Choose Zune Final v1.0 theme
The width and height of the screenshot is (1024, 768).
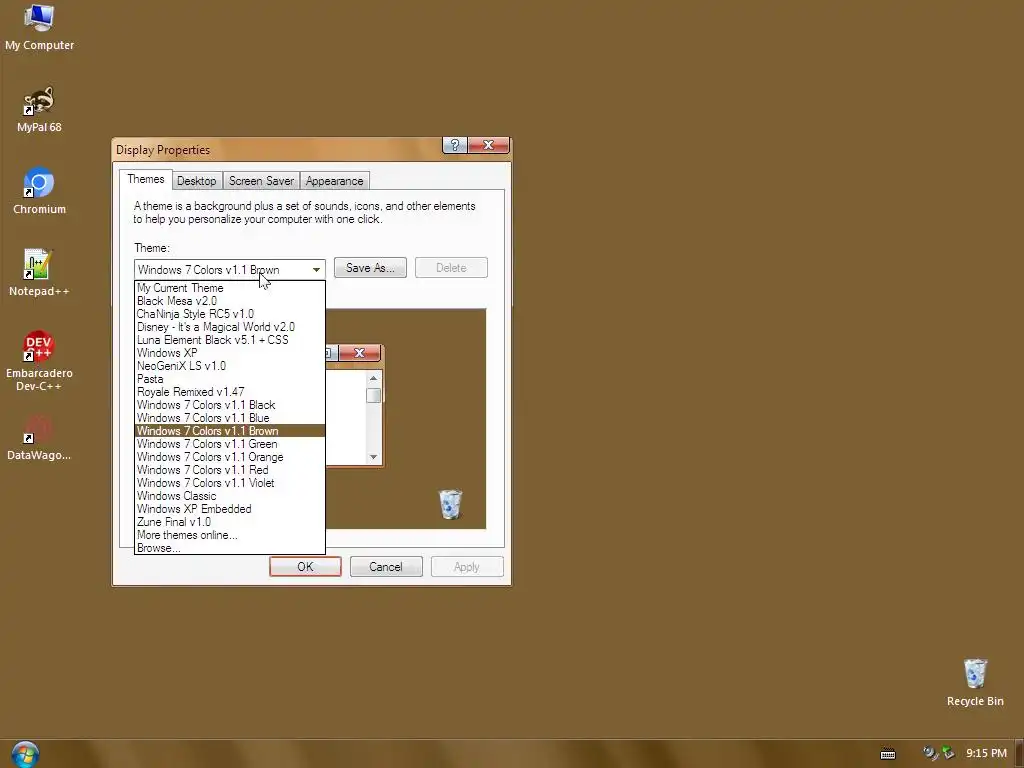[x=229, y=522]
